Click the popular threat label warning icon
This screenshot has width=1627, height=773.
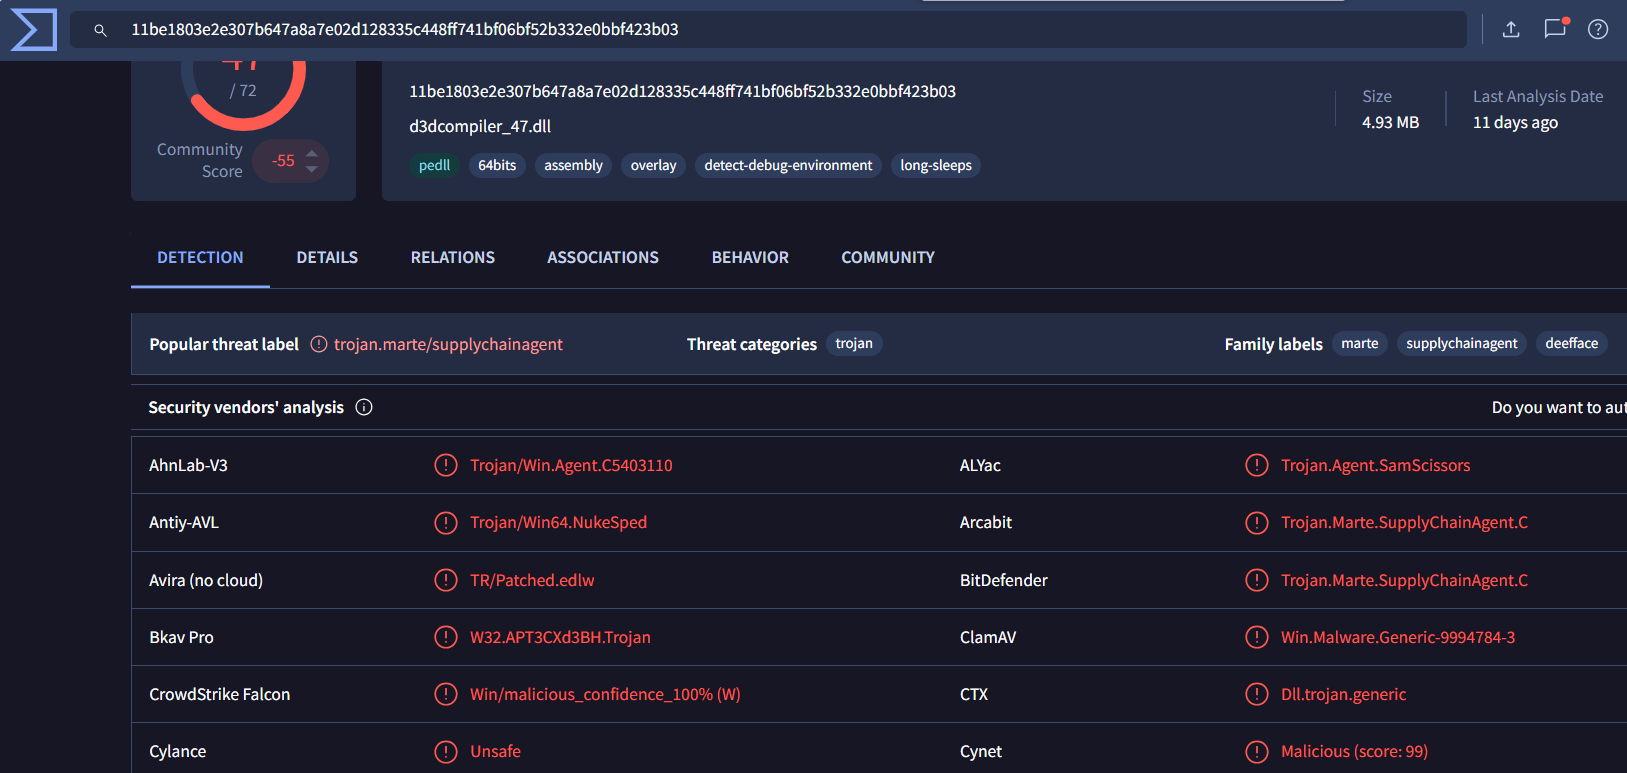point(319,344)
